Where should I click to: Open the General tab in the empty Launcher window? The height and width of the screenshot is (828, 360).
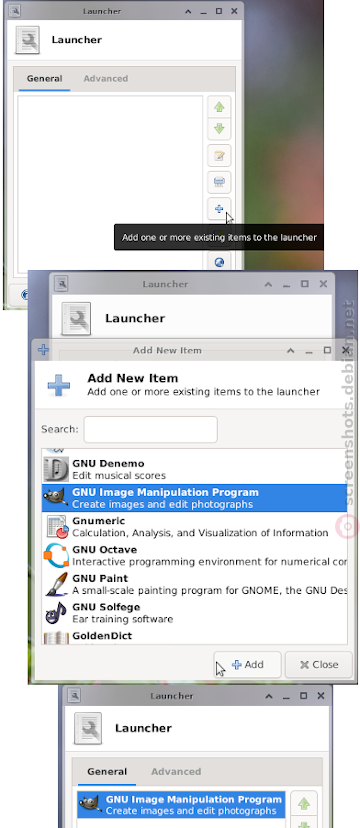click(x=44, y=79)
